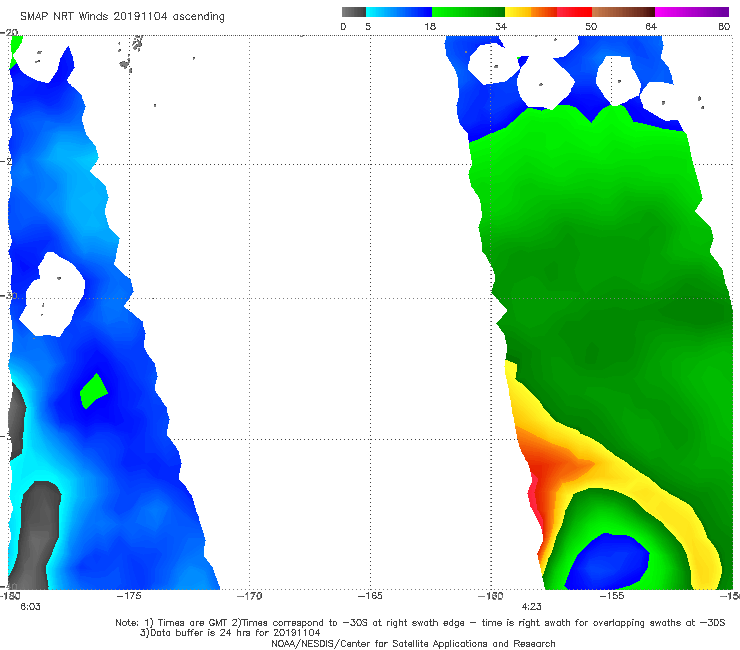Image resolution: width=740 pixels, height=650 pixels.
Task: Click the '34' color scale label
Action: (x=501, y=26)
